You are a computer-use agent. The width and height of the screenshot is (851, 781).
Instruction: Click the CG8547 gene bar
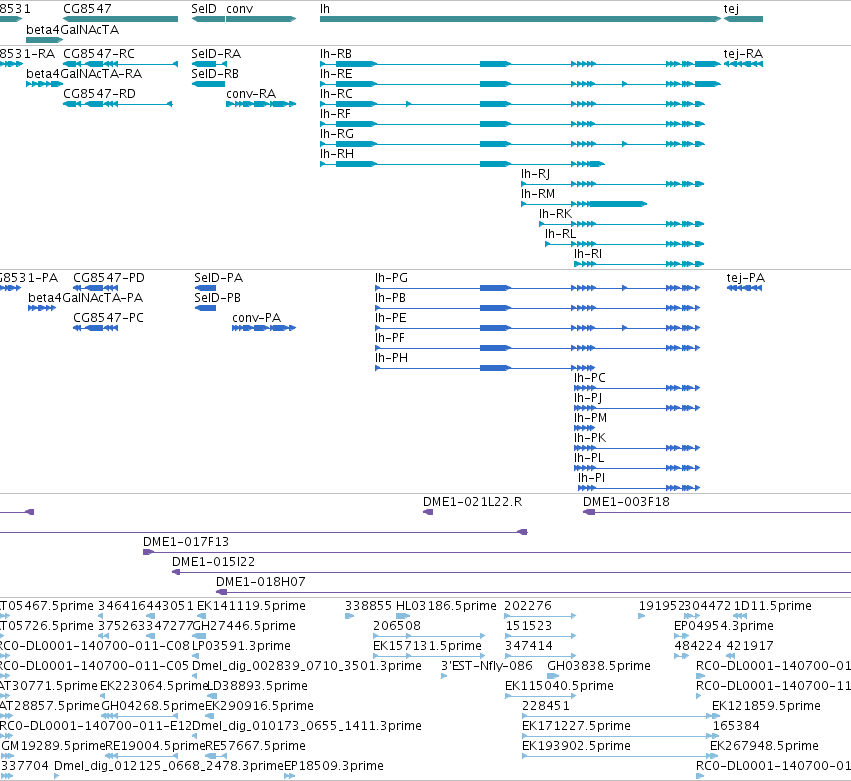[120, 19]
